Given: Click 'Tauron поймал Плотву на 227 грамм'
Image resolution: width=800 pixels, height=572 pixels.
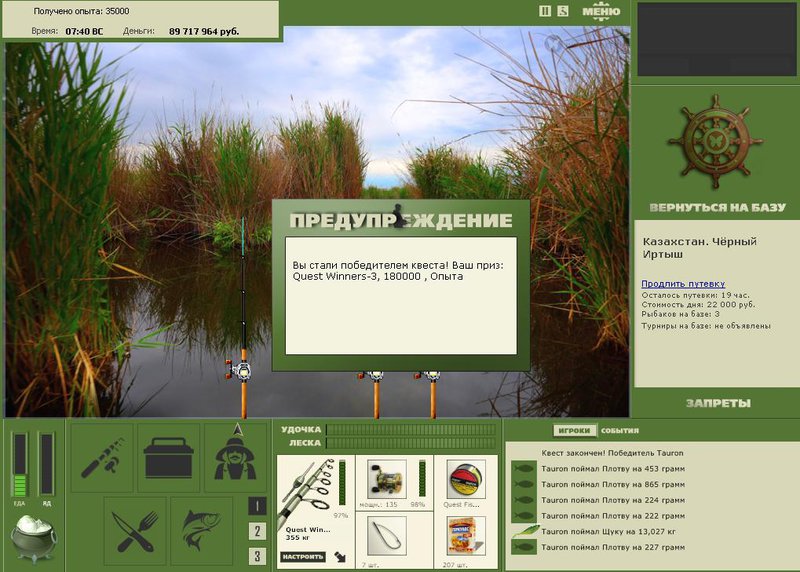Looking at the screenshot, I should tap(613, 547).
